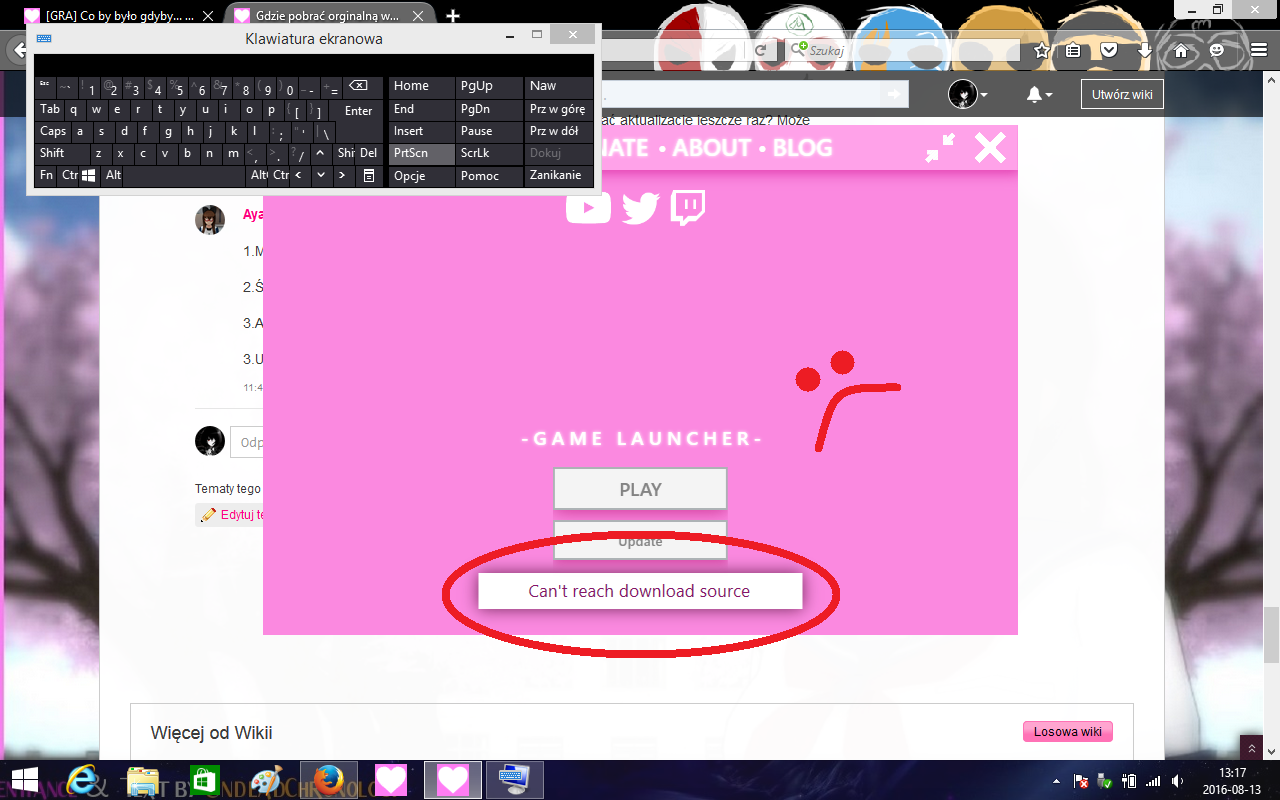Open the Twitter bird icon in launcher

[x=640, y=207]
